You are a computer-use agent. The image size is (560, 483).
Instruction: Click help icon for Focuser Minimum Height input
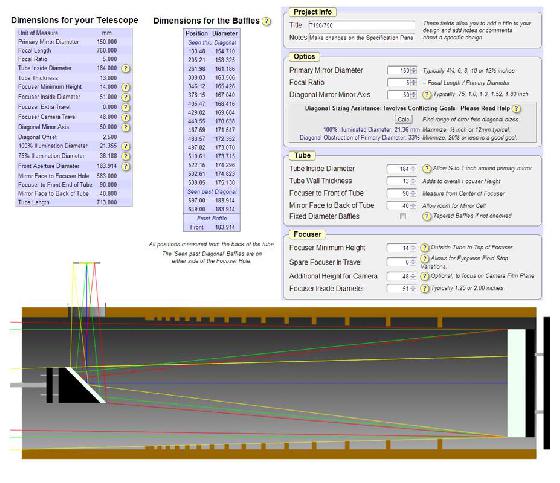pyautogui.click(x=424, y=248)
